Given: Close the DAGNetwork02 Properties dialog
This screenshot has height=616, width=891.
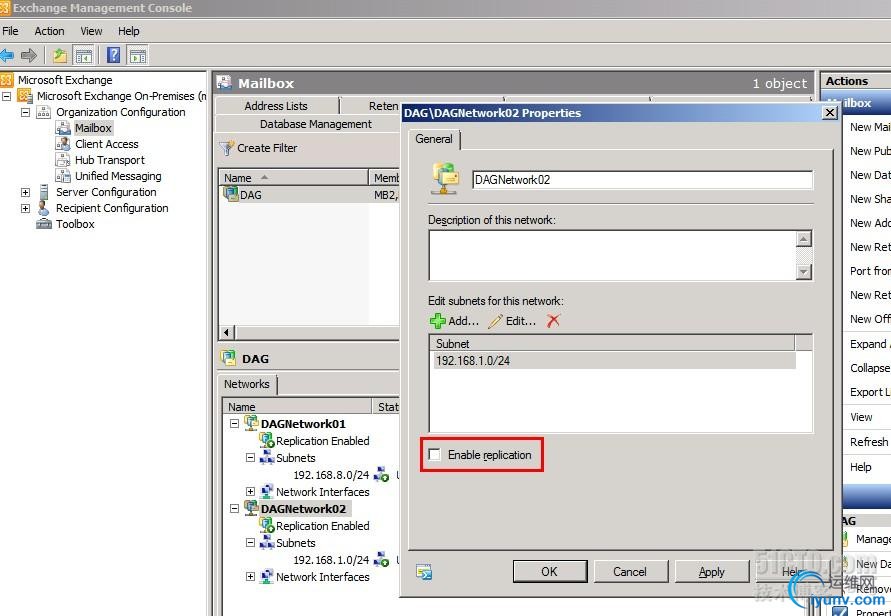Looking at the screenshot, I should (830, 113).
